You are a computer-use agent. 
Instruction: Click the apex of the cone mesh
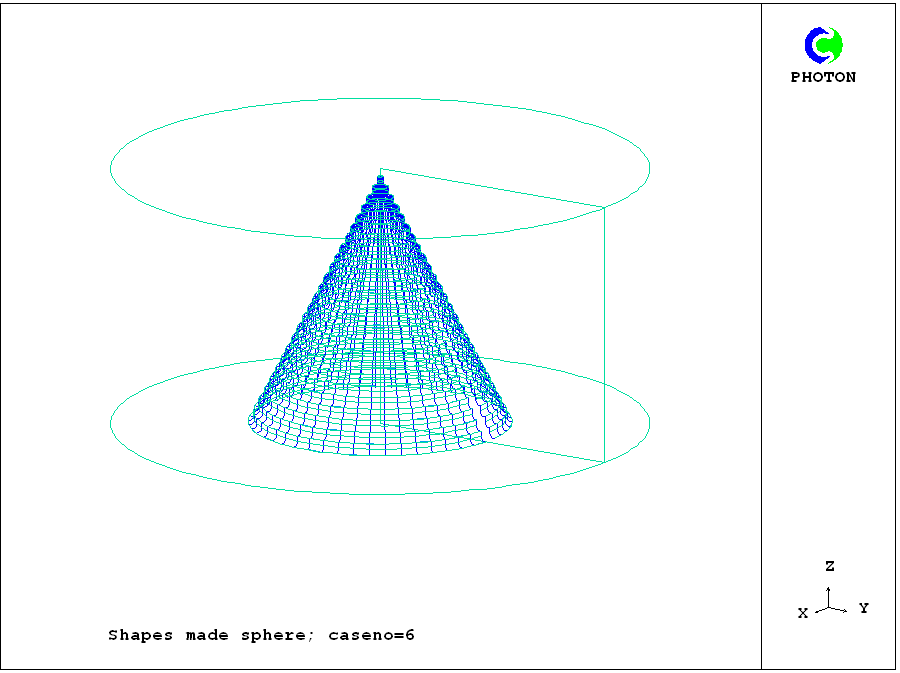click(380, 176)
